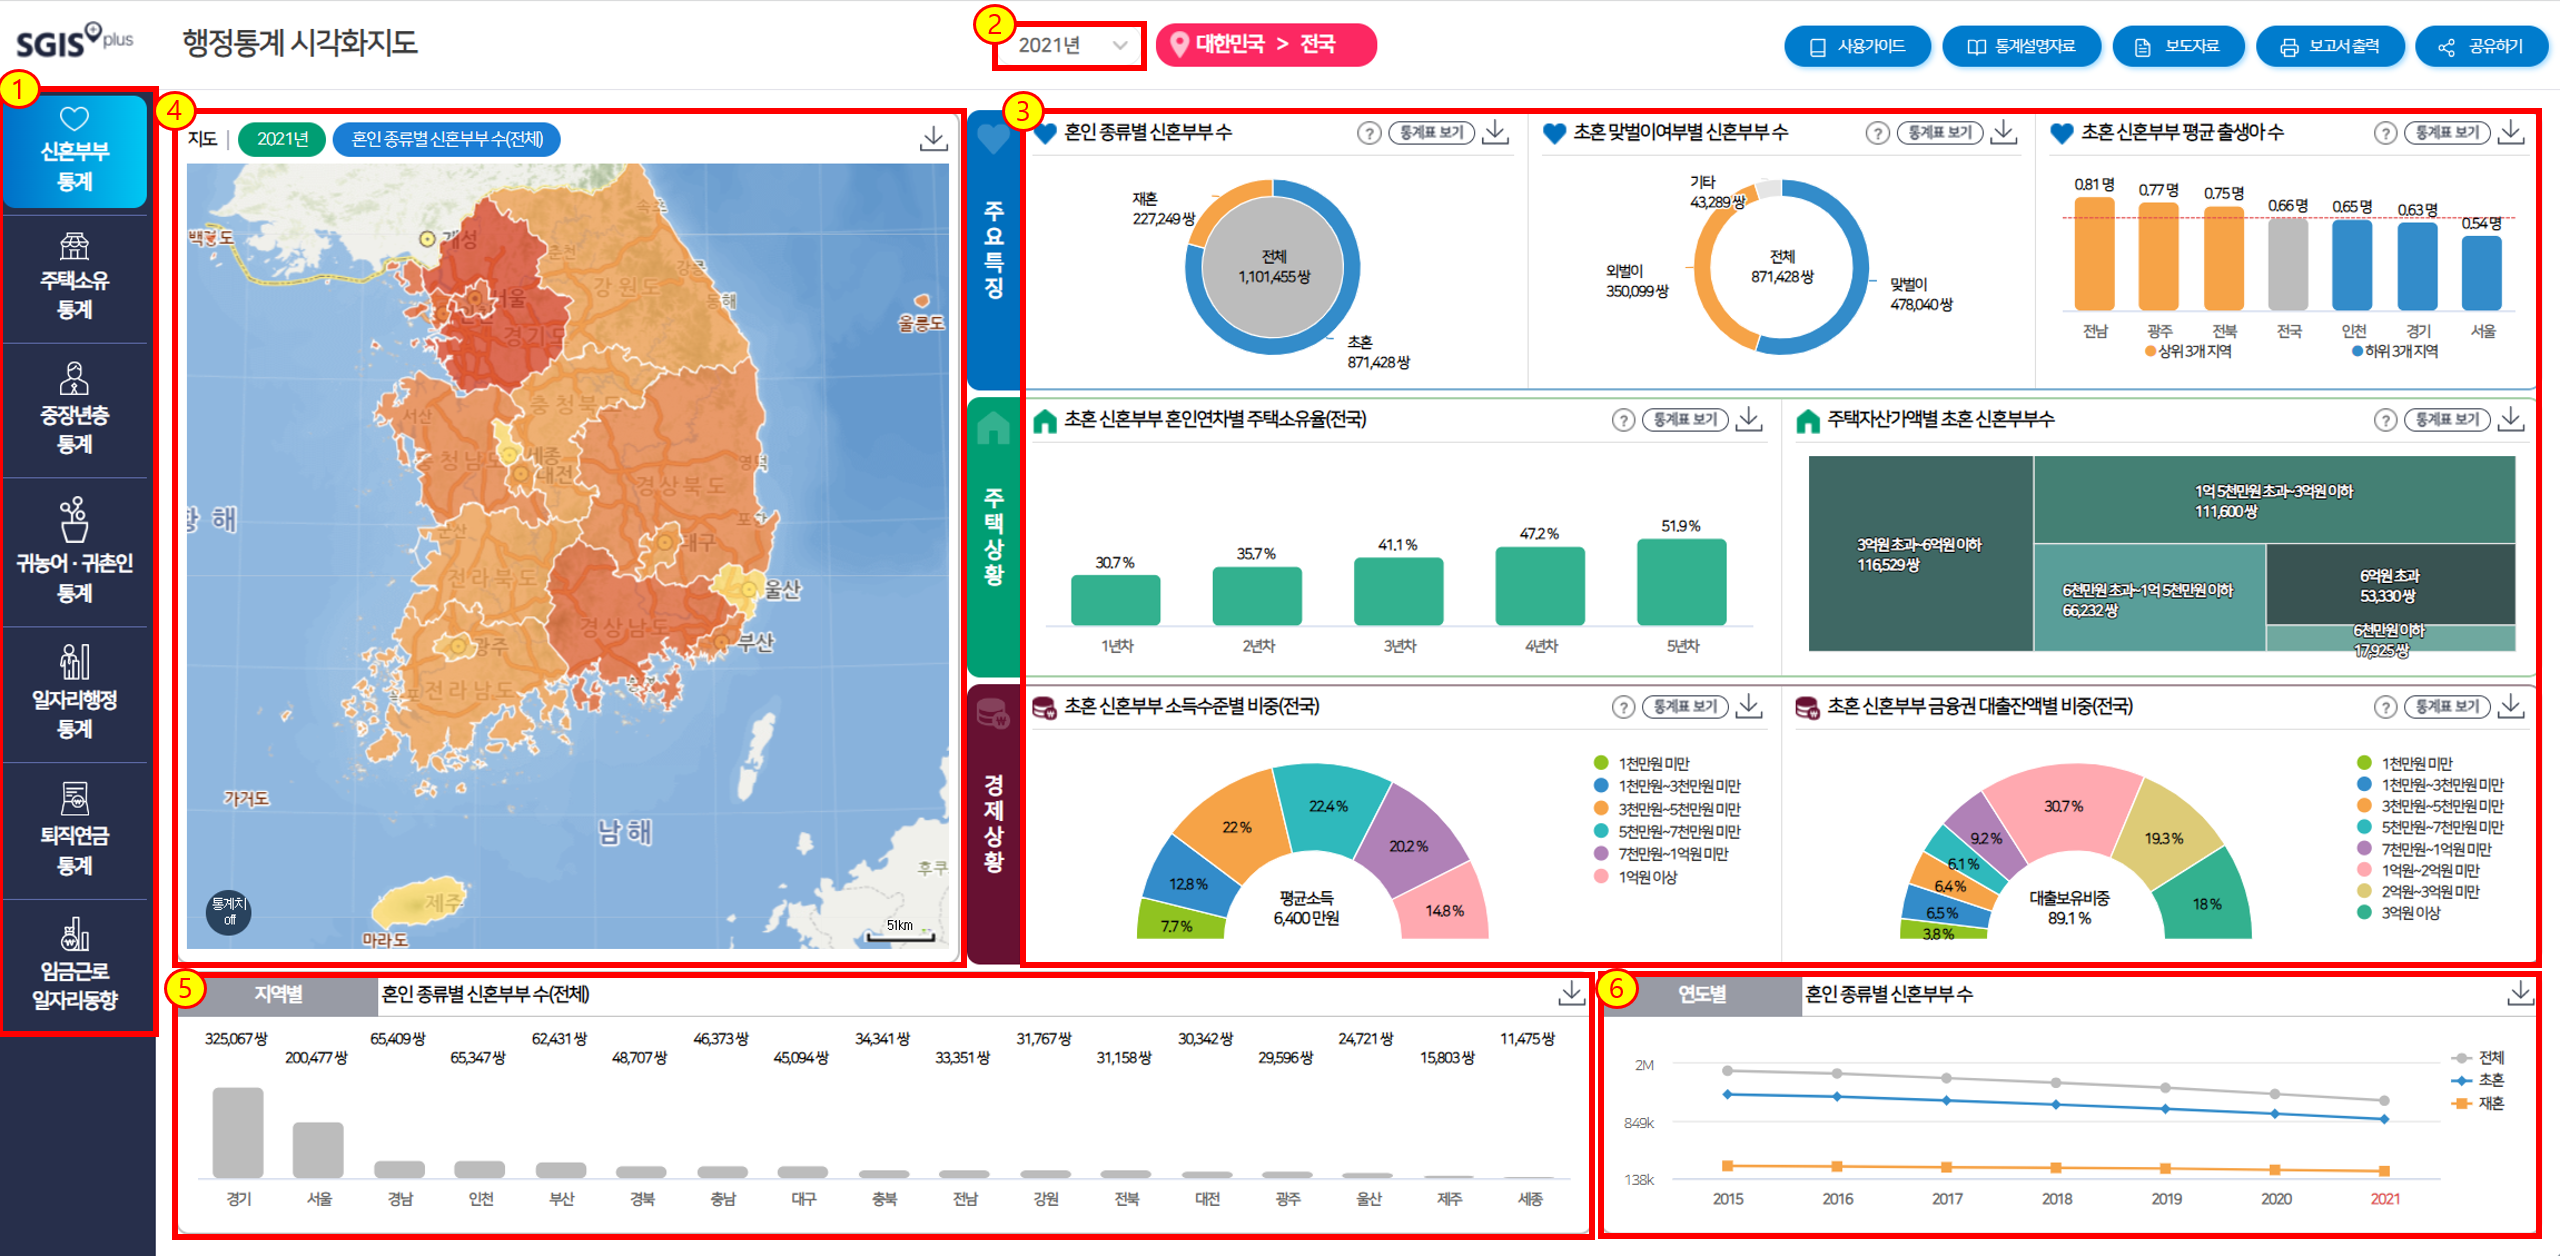Toggle 초혼 series in yearly chart legend
2560x1257 pixels.
[2479, 1080]
